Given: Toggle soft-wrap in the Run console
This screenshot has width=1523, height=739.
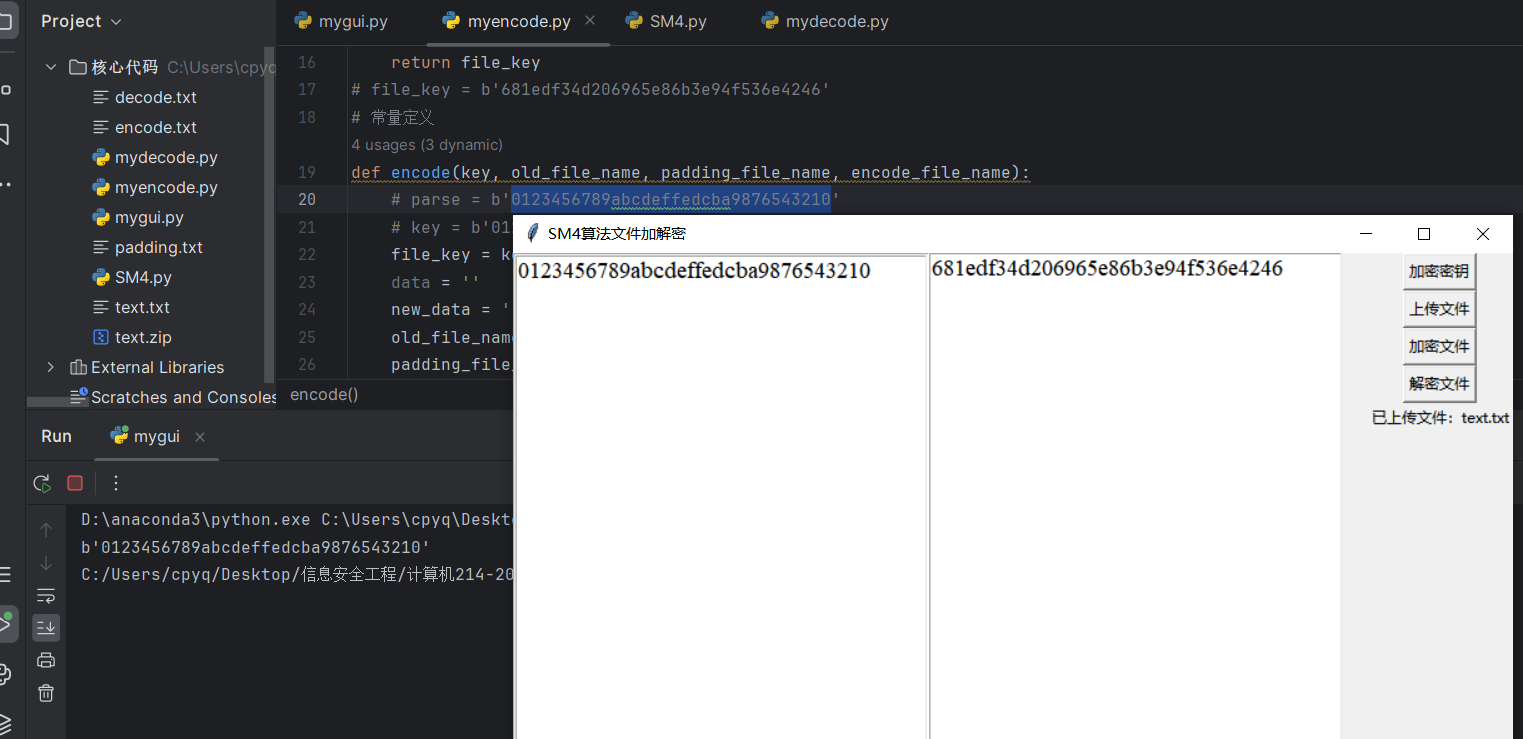Looking at the screenshot, I should pos(45,595).
